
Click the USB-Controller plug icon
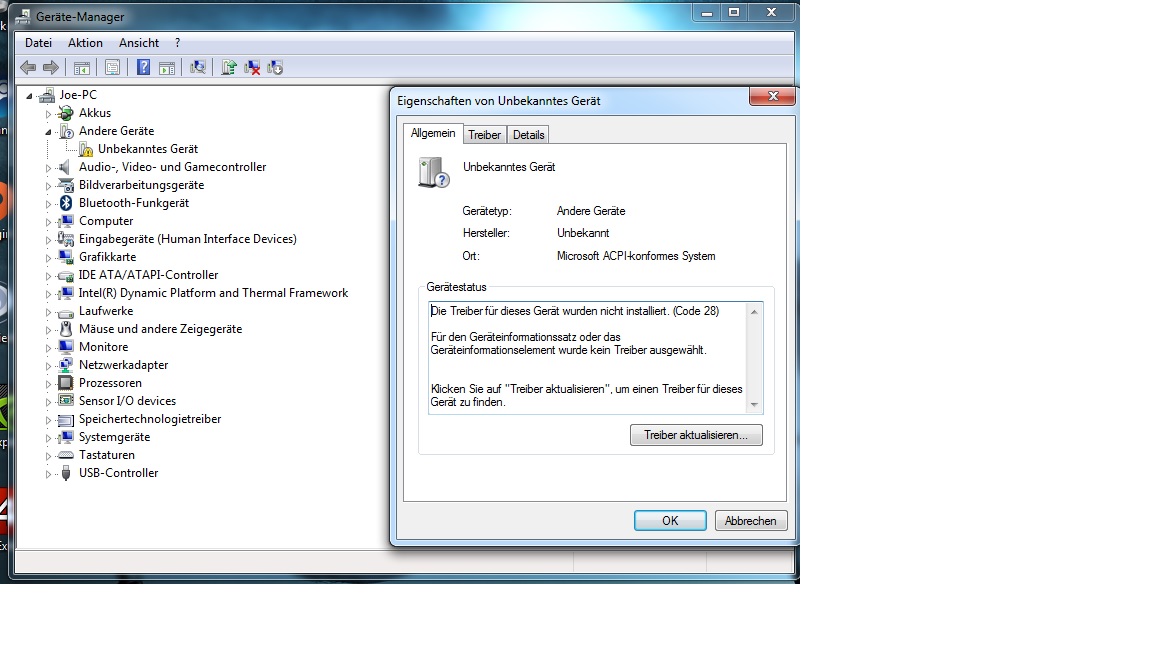coord(66,473)
